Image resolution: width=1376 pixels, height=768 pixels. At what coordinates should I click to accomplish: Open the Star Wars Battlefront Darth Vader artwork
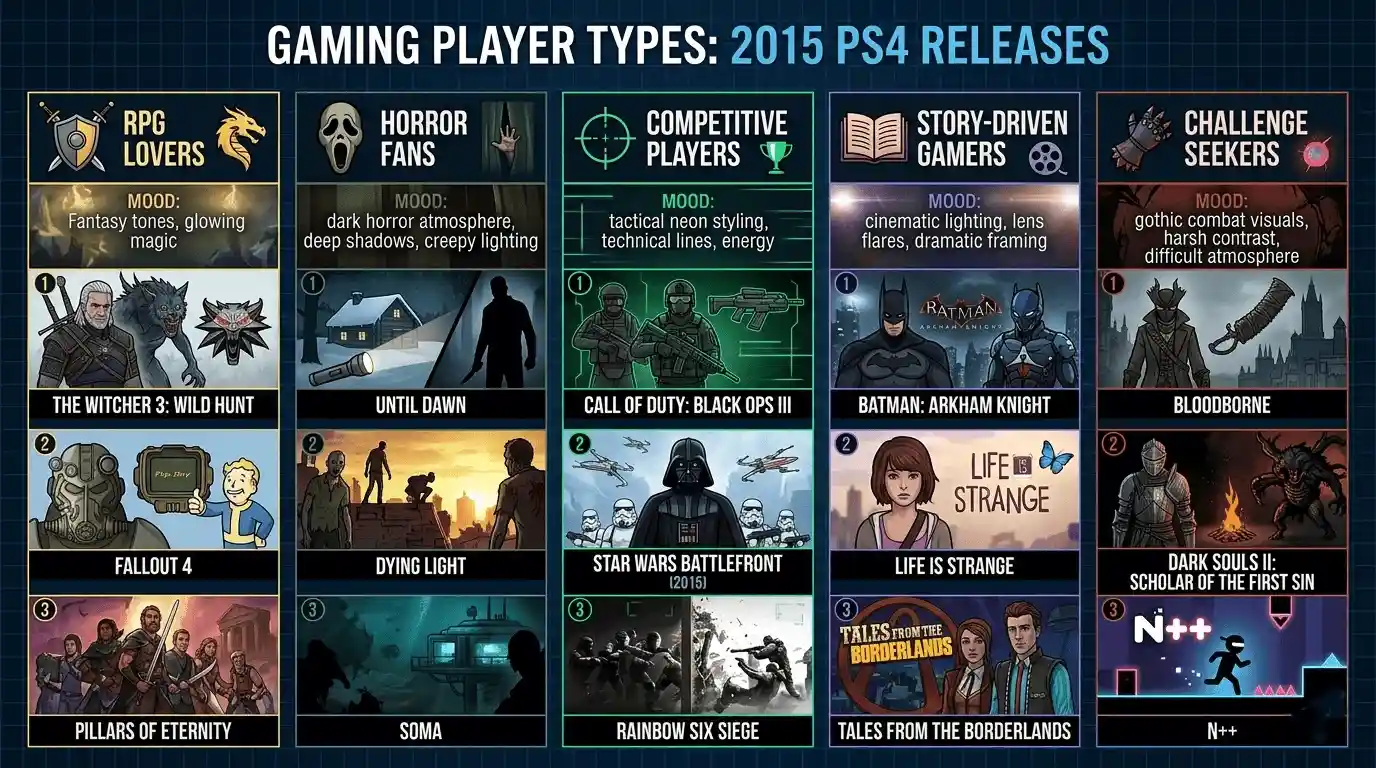coord(688,490)
